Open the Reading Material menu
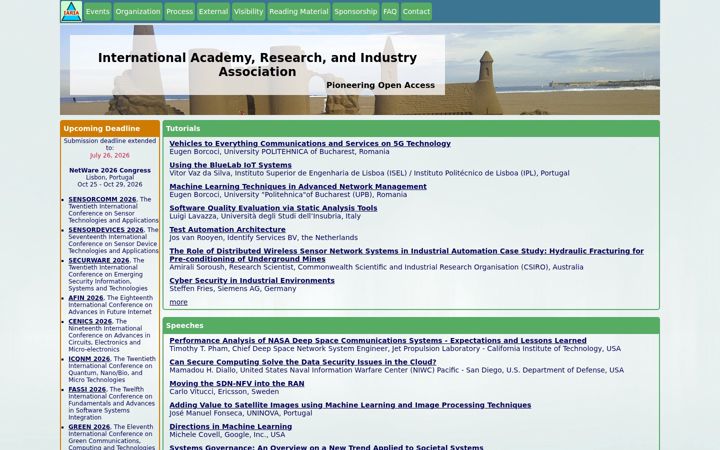Image resolution: width=720 pixels, height=450 pixels. [298, 11]
